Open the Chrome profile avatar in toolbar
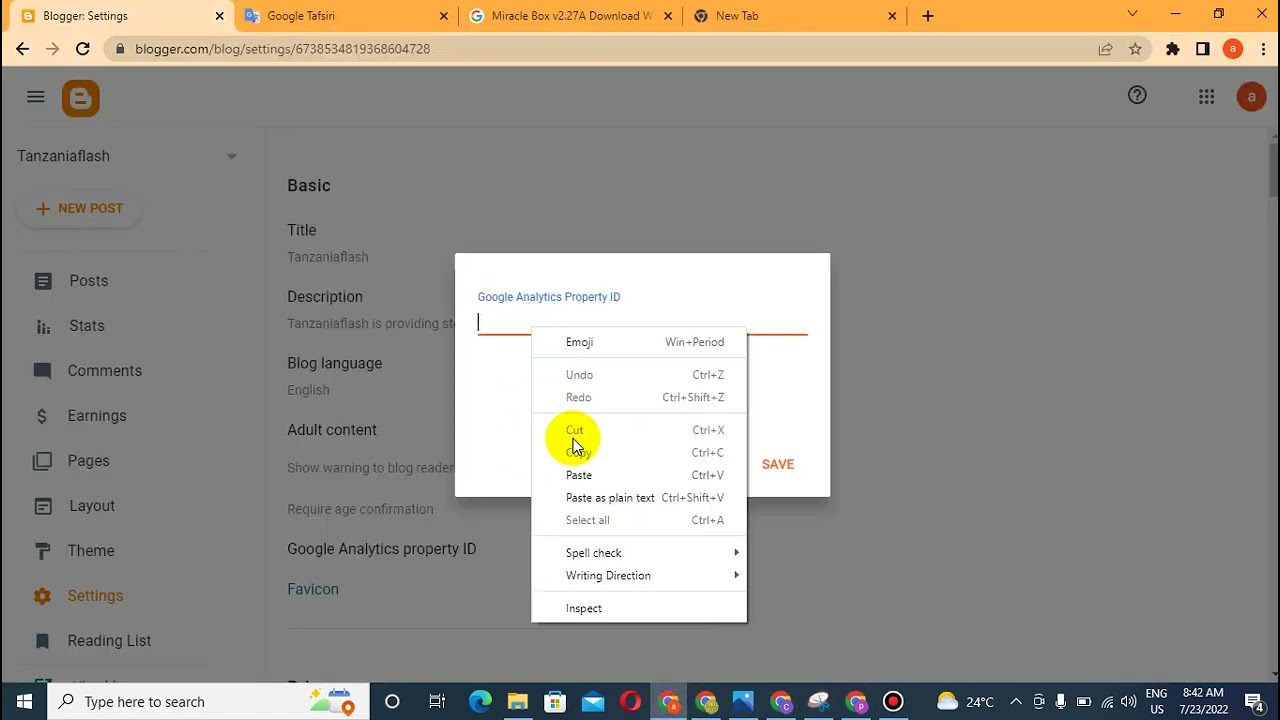This screenshot has width=1280, height=720. 1233,48
